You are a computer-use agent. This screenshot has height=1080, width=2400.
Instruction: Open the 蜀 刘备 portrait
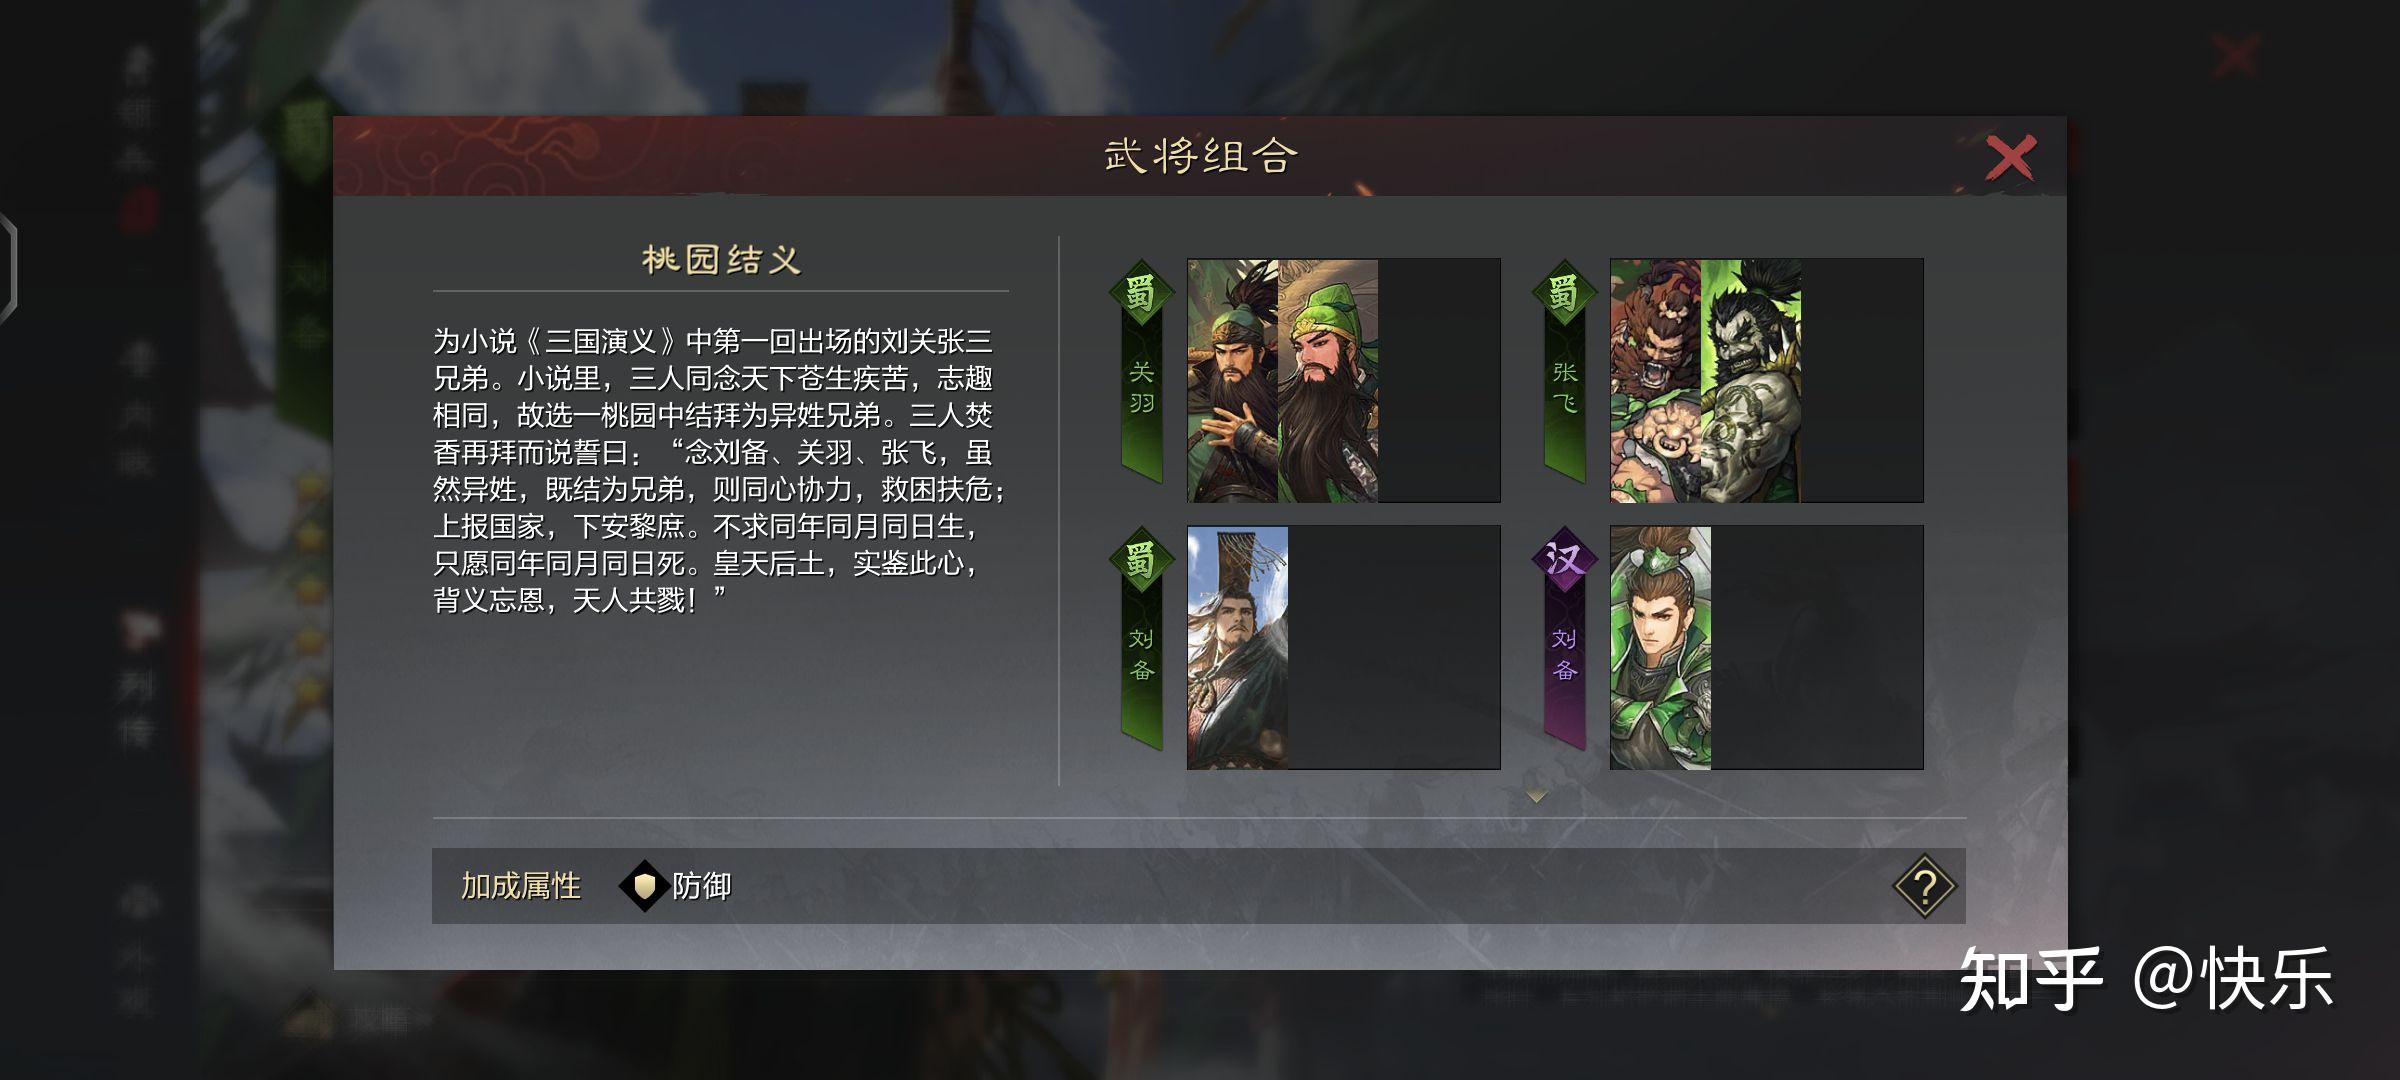coord(1238,648)
